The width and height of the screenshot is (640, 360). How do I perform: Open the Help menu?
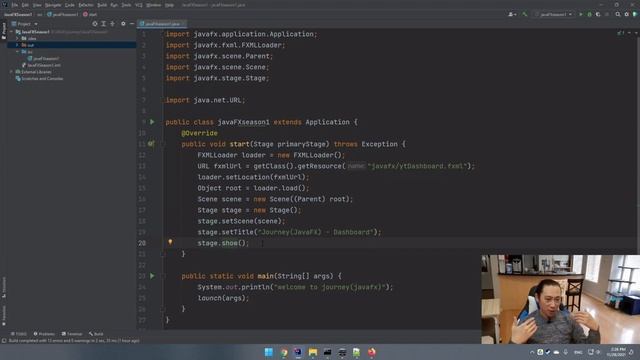pyautogui.click(x=169, y=5)
